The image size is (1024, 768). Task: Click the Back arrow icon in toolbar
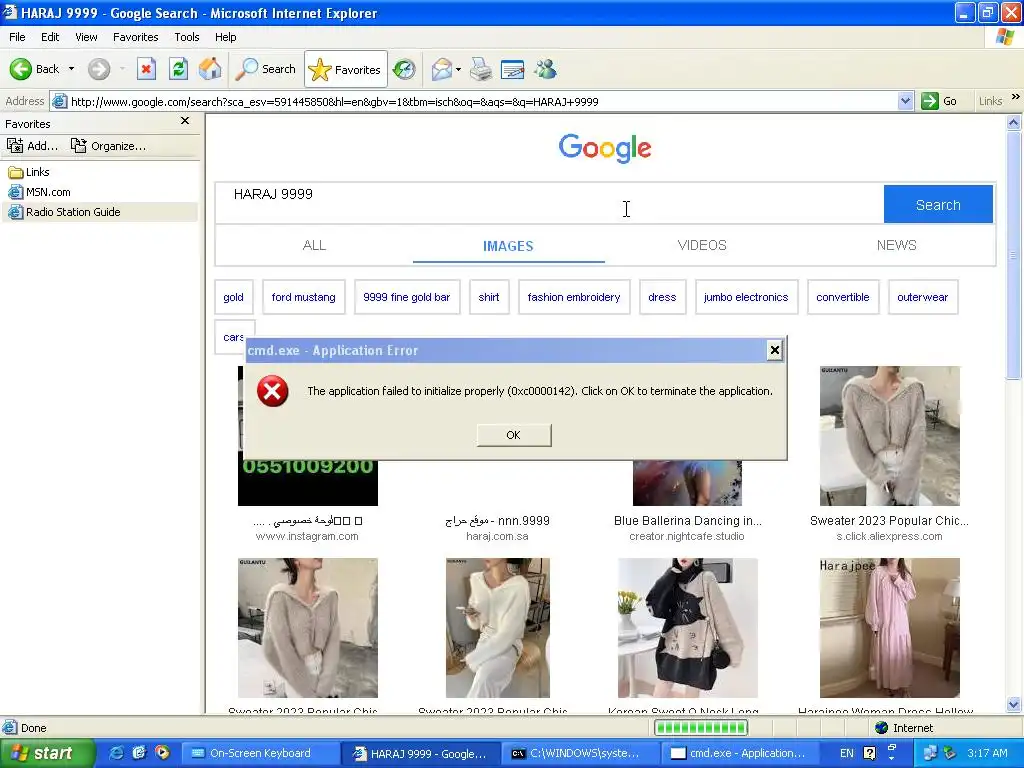(x=21, y=69)
